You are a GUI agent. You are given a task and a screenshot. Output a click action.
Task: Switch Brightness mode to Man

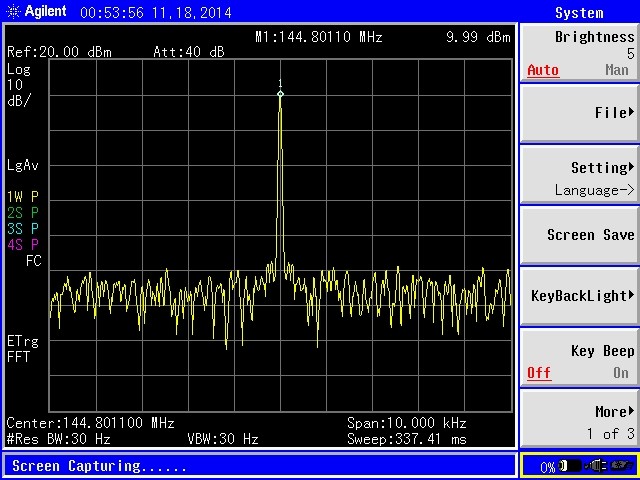[617, 70]
